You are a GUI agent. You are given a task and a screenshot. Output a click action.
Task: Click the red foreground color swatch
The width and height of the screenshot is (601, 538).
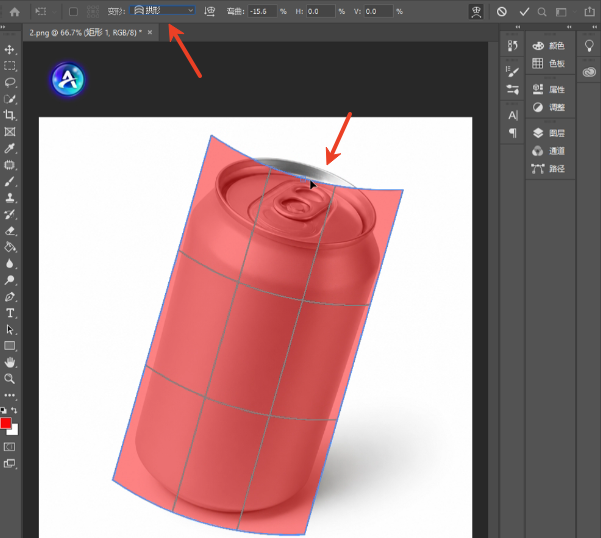pos(5,423)
